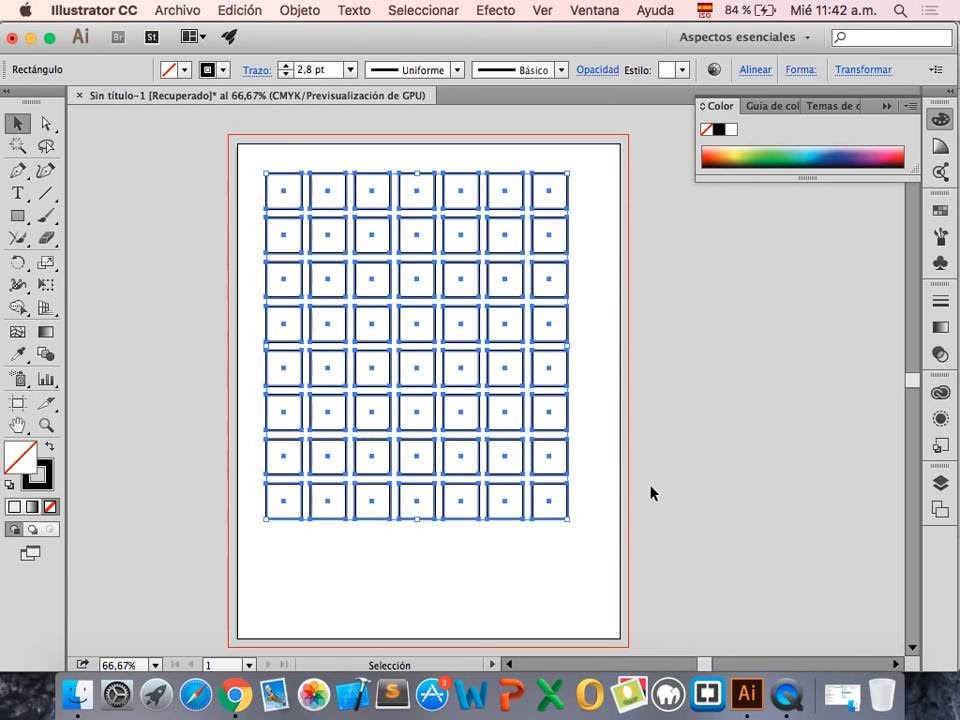Open the Uniforme width profile dropdown
This screenshot has width=960, height=720.
pos(457,70)
